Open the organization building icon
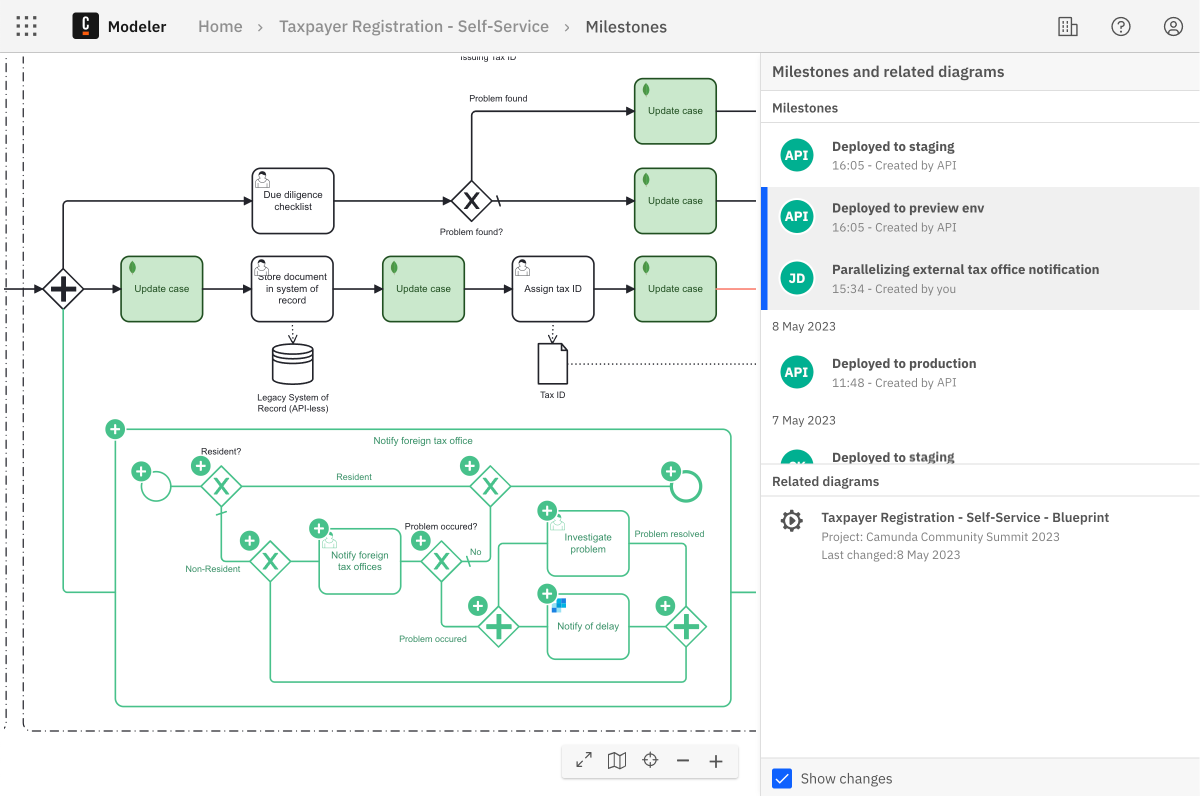The image size is (1200, 796). pos(1068,27)
